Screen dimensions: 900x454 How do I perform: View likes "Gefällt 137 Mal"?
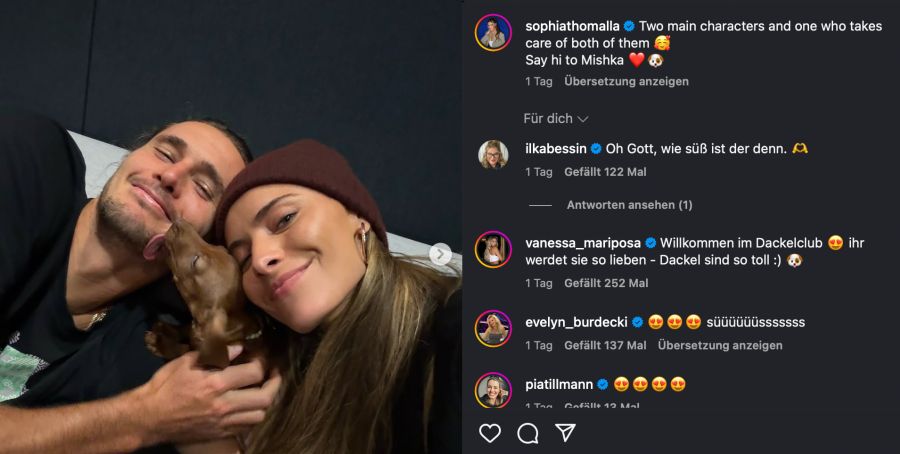pos(604,346)
